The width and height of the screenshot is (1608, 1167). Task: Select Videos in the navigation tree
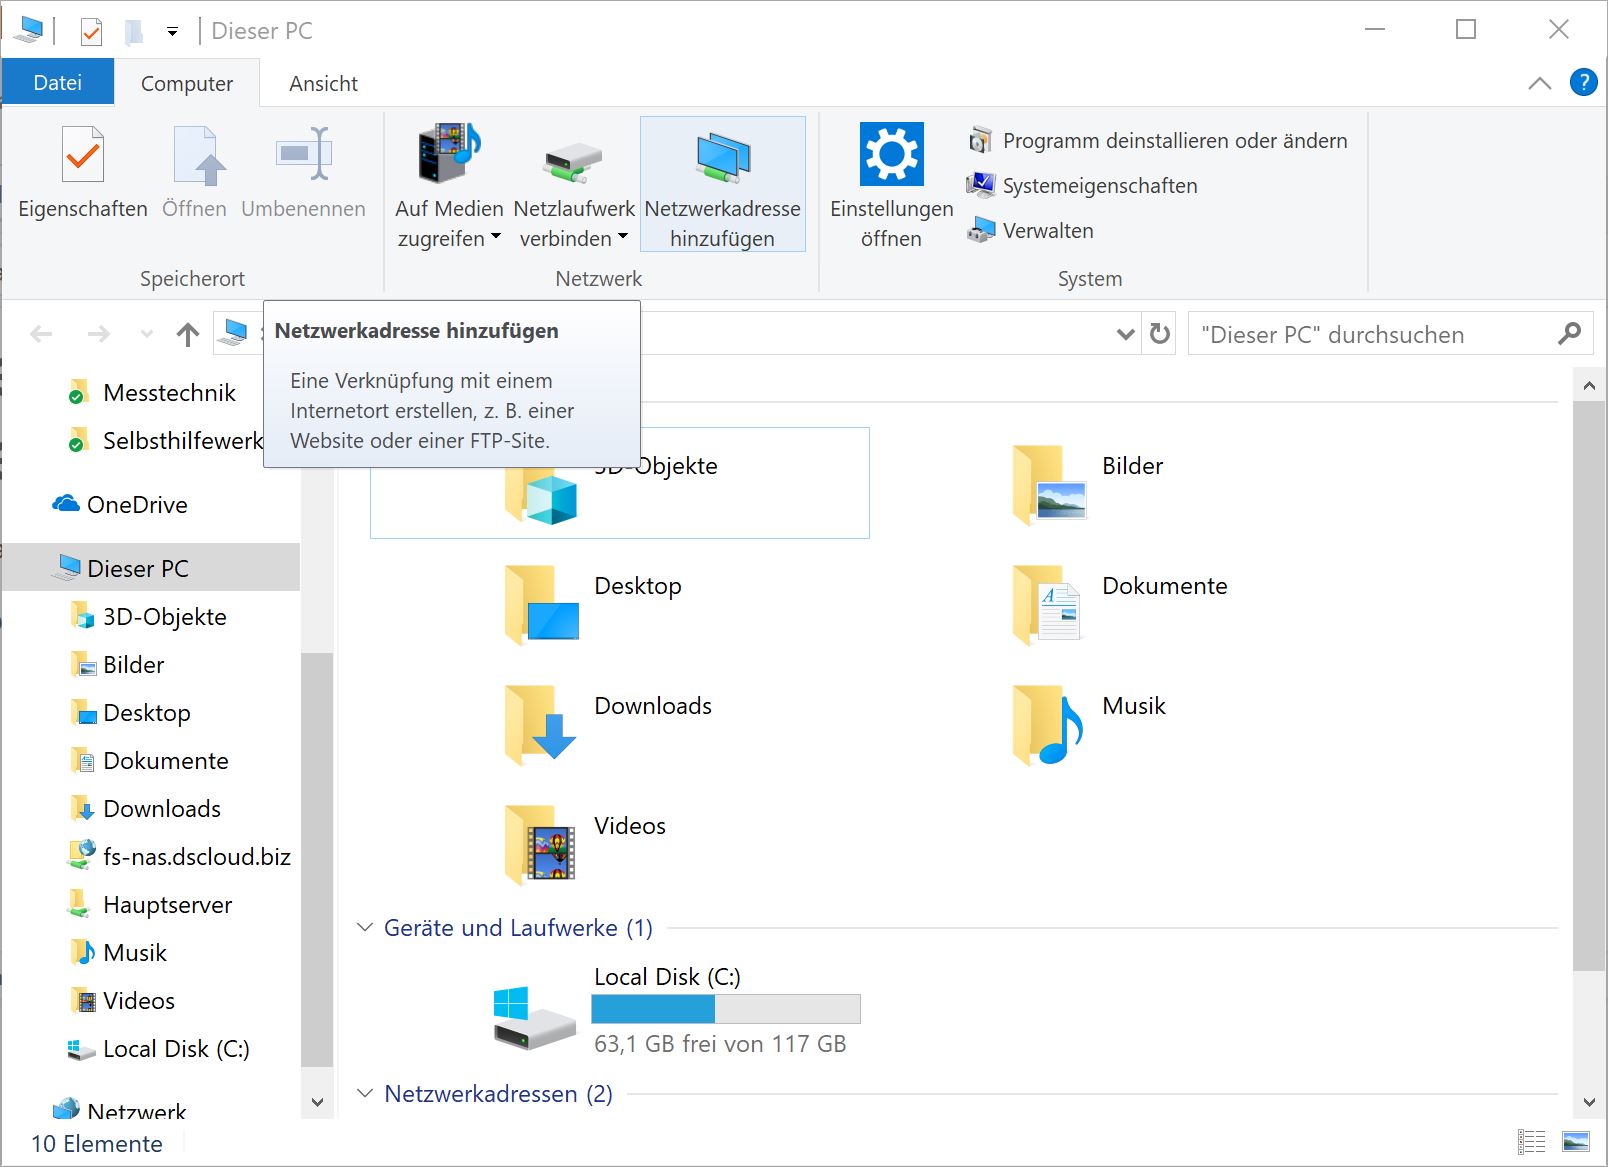click(x=123, y=1001)
